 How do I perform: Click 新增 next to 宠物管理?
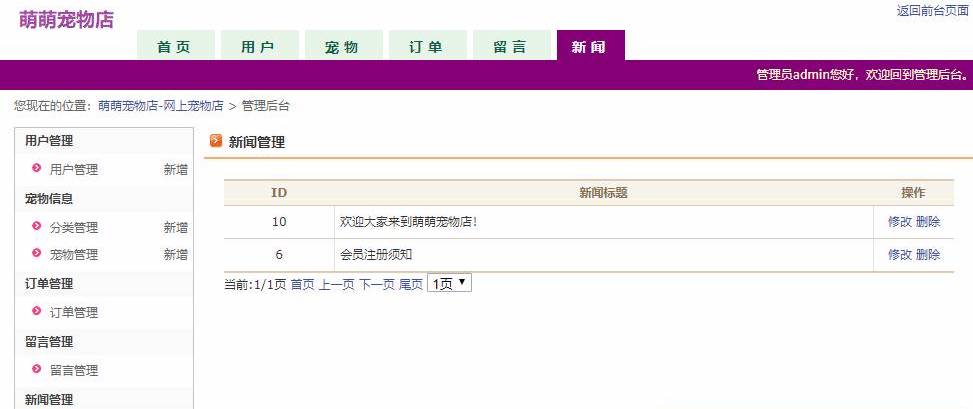(x=176, y=254)
